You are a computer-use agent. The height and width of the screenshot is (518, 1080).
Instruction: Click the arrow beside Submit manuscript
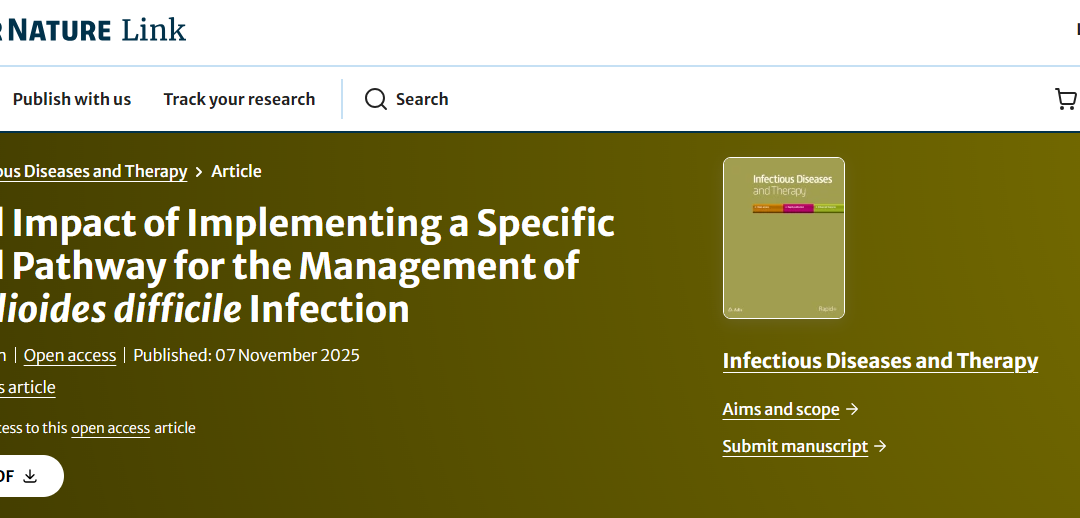880,446
